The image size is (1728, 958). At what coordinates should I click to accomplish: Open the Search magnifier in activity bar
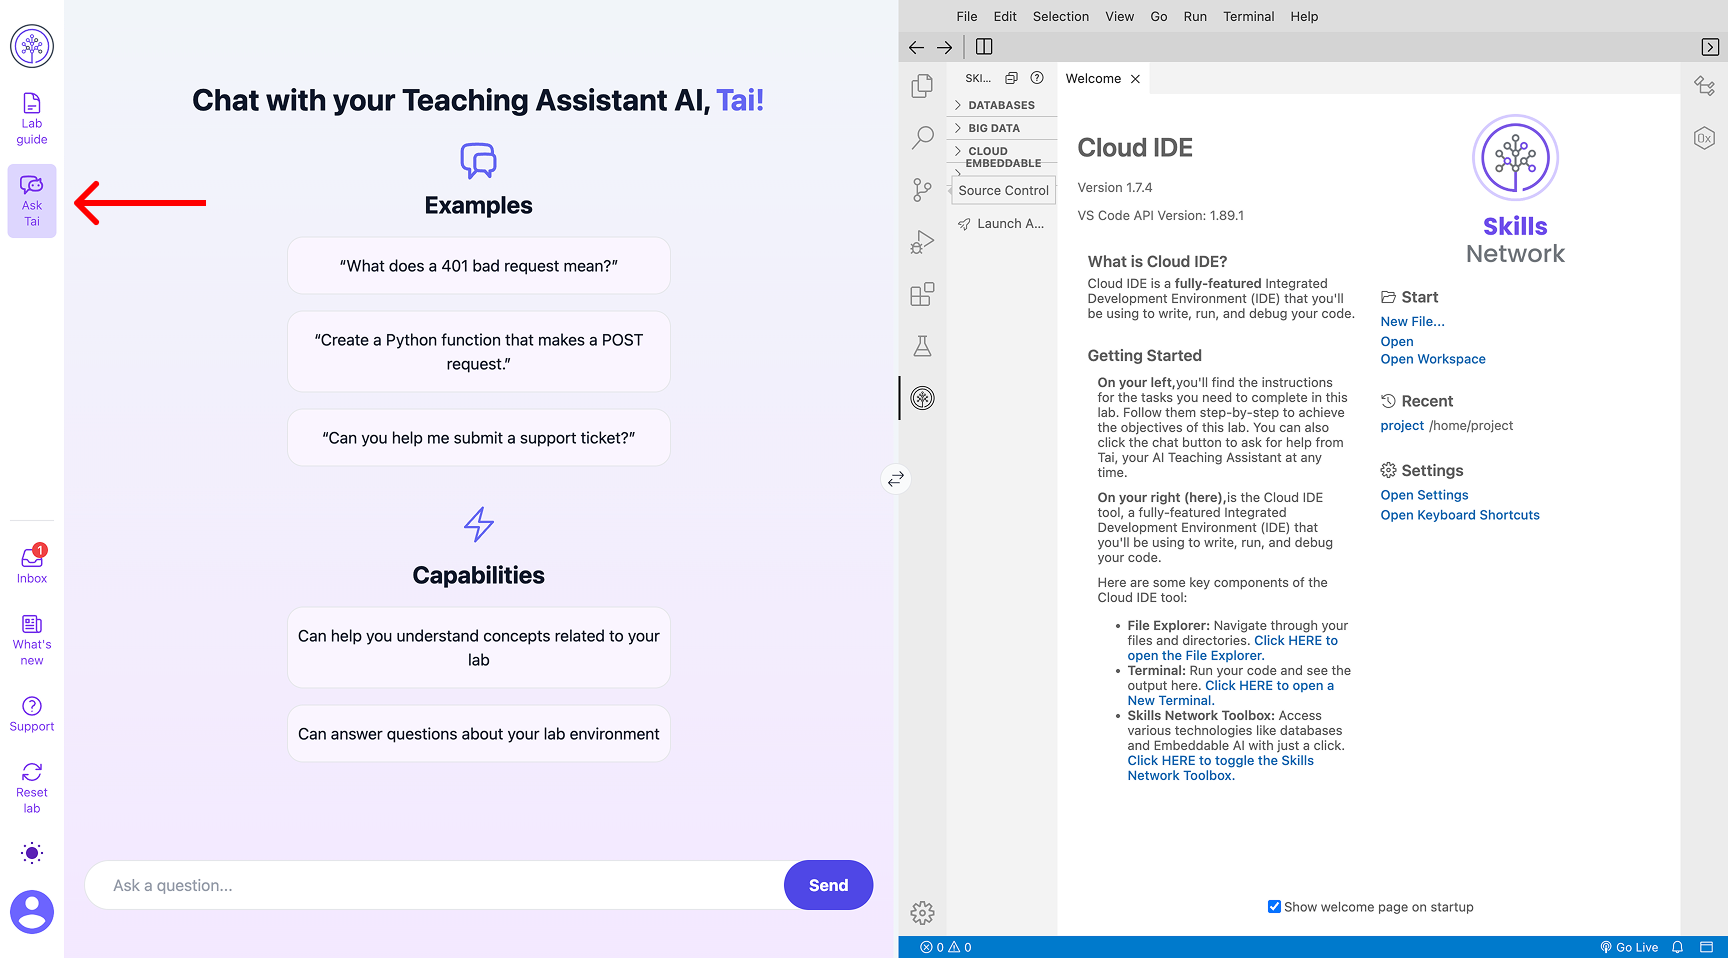pos(922,138)
